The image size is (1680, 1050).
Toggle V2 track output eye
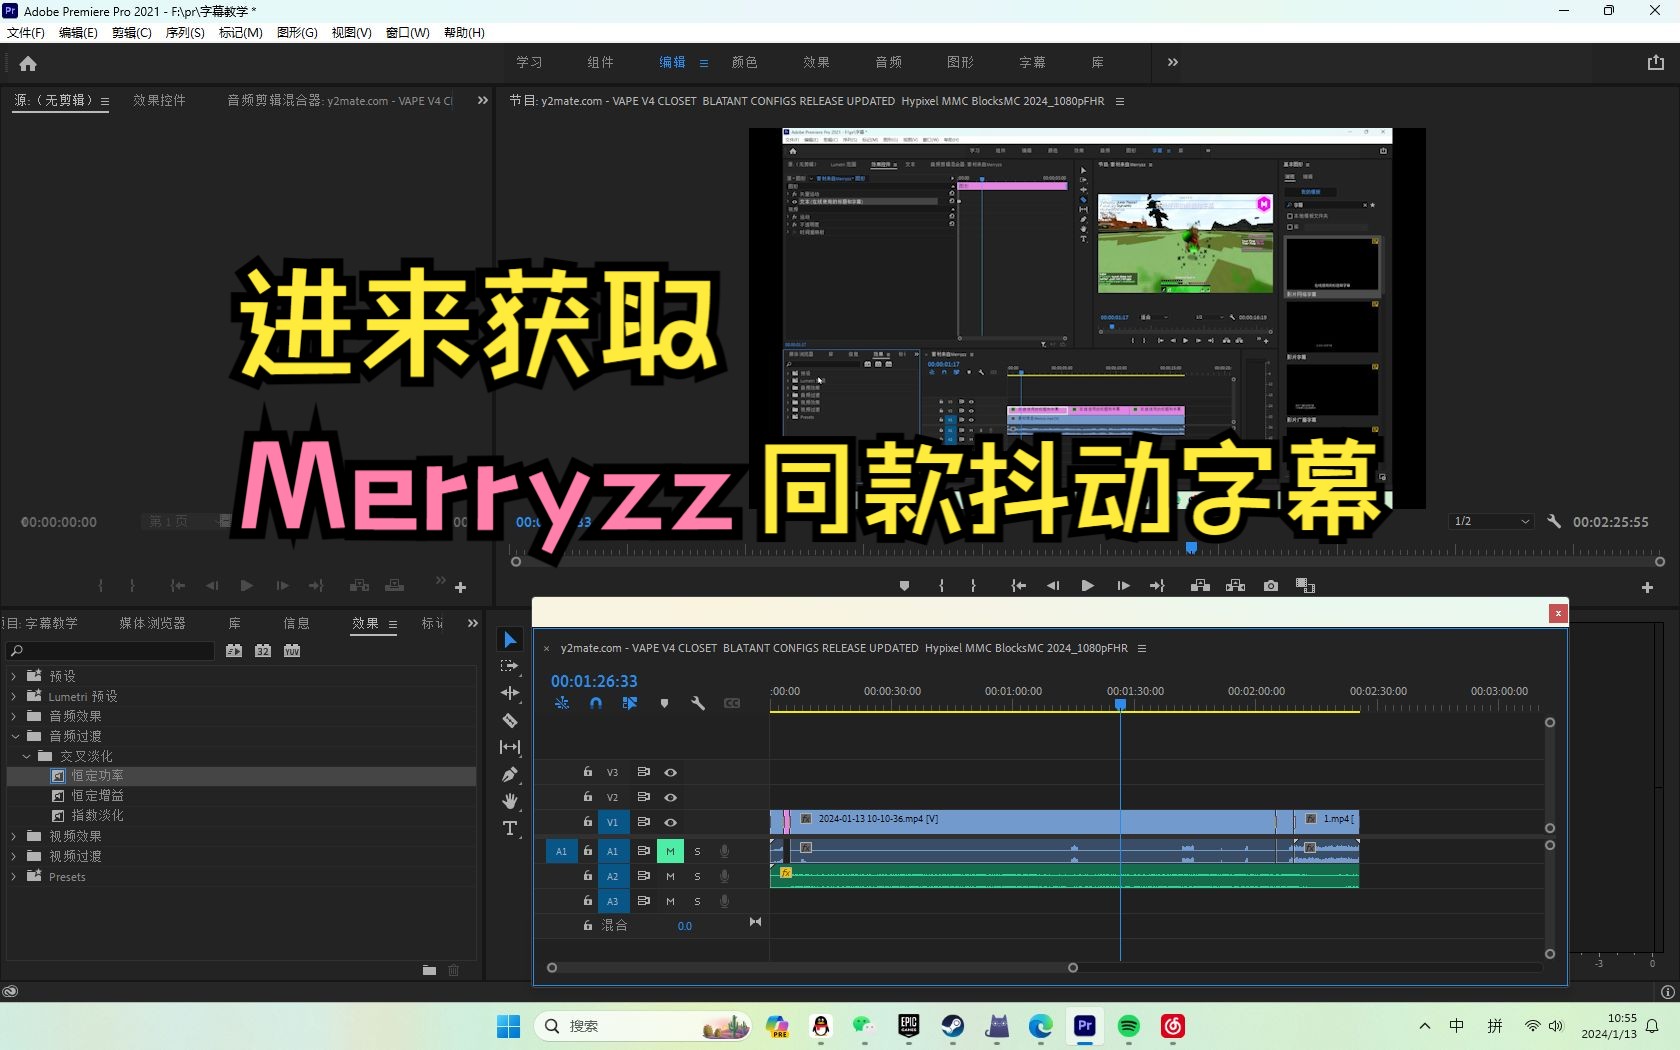click(x=671, y=797)
